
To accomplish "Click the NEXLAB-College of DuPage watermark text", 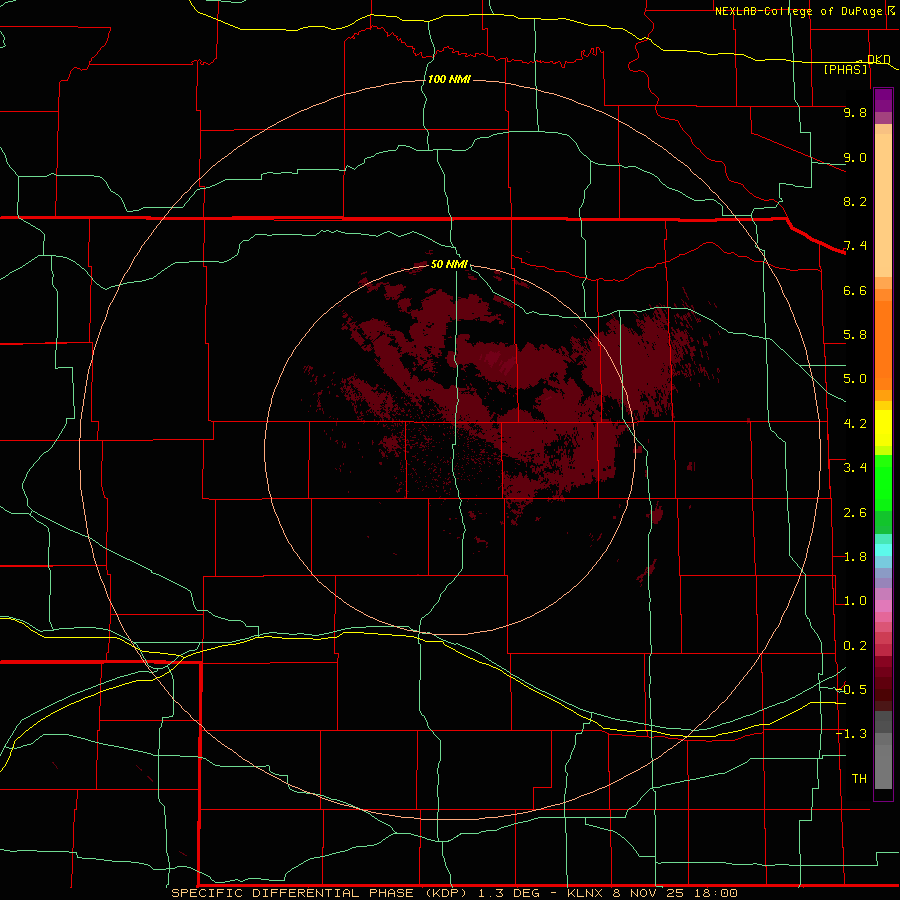I will click(798, 11).
